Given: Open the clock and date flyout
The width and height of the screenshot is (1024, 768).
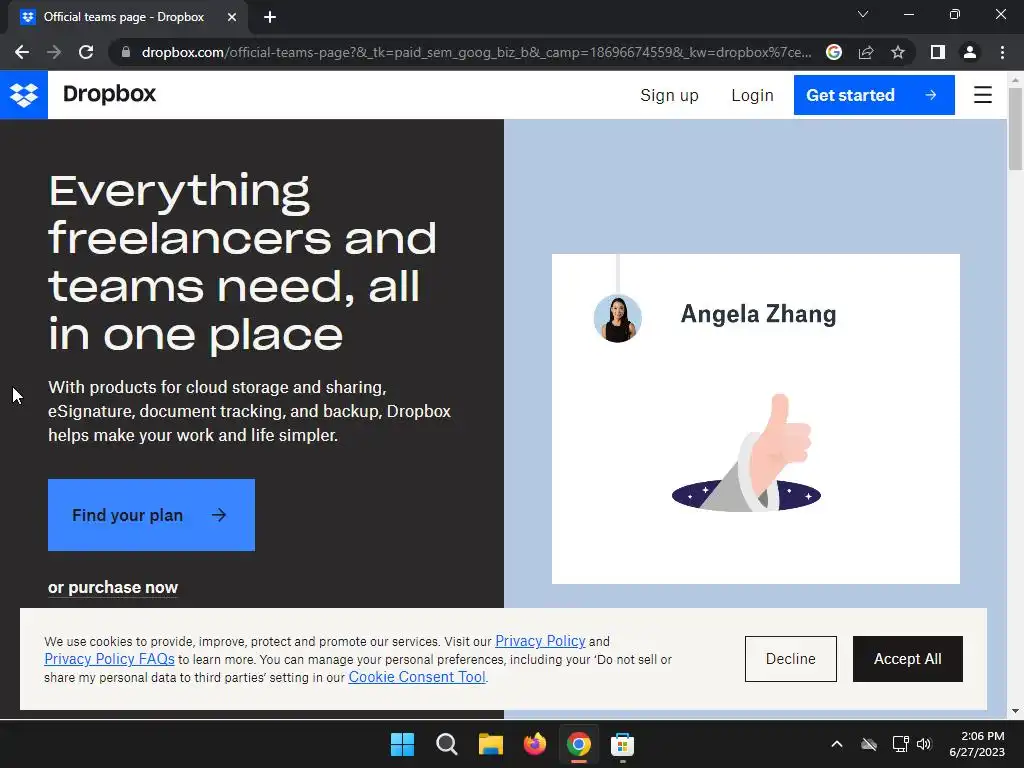Looking at the screenshot, I should click(977, 744).
